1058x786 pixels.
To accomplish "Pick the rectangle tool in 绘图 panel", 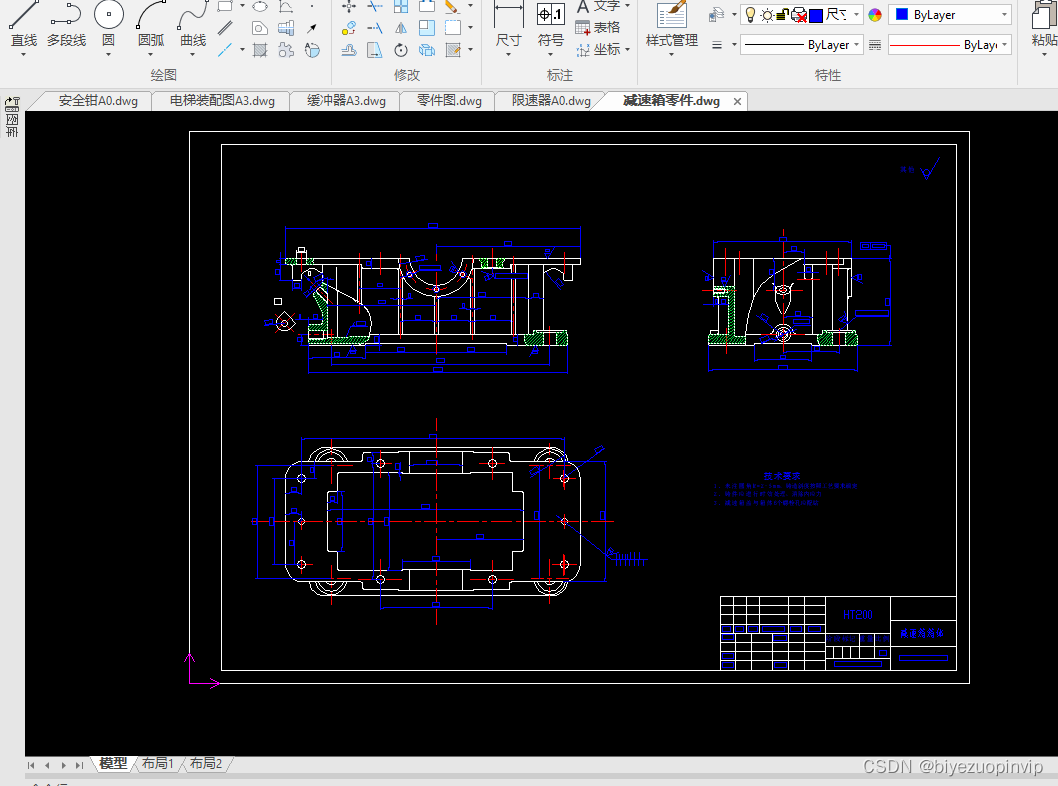I will pos(225,7).
